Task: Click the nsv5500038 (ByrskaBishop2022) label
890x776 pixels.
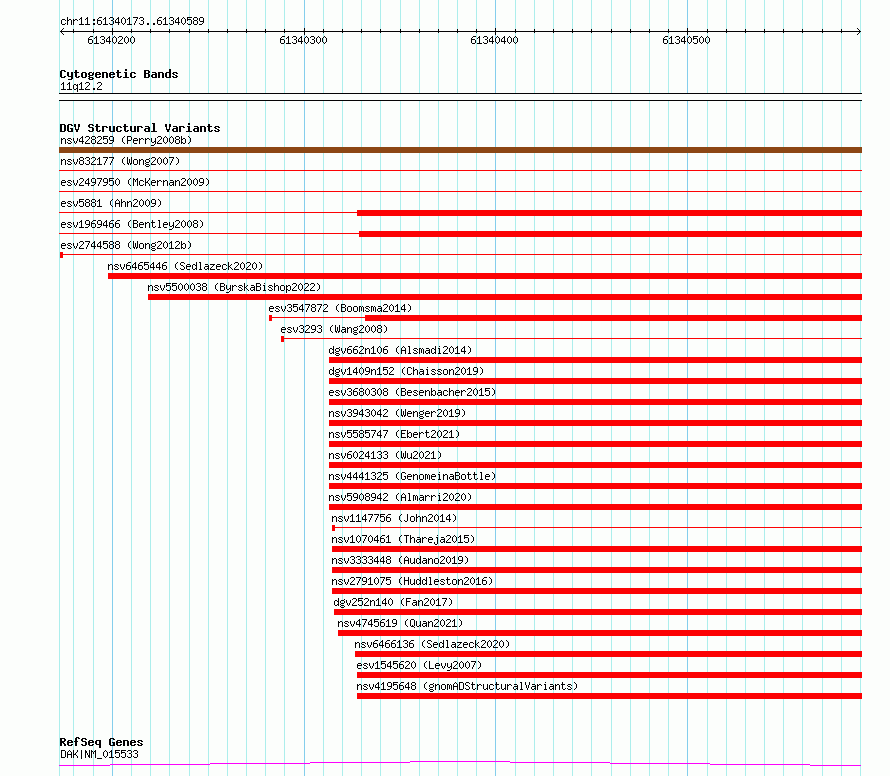Action: 234,287
